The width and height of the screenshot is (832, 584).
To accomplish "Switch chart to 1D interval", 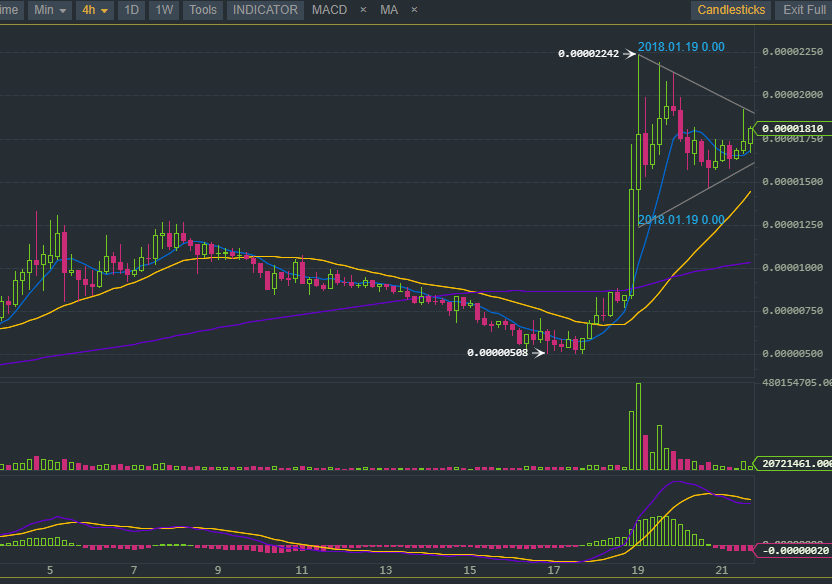I will pyautogui.click(x=131, y=10).
